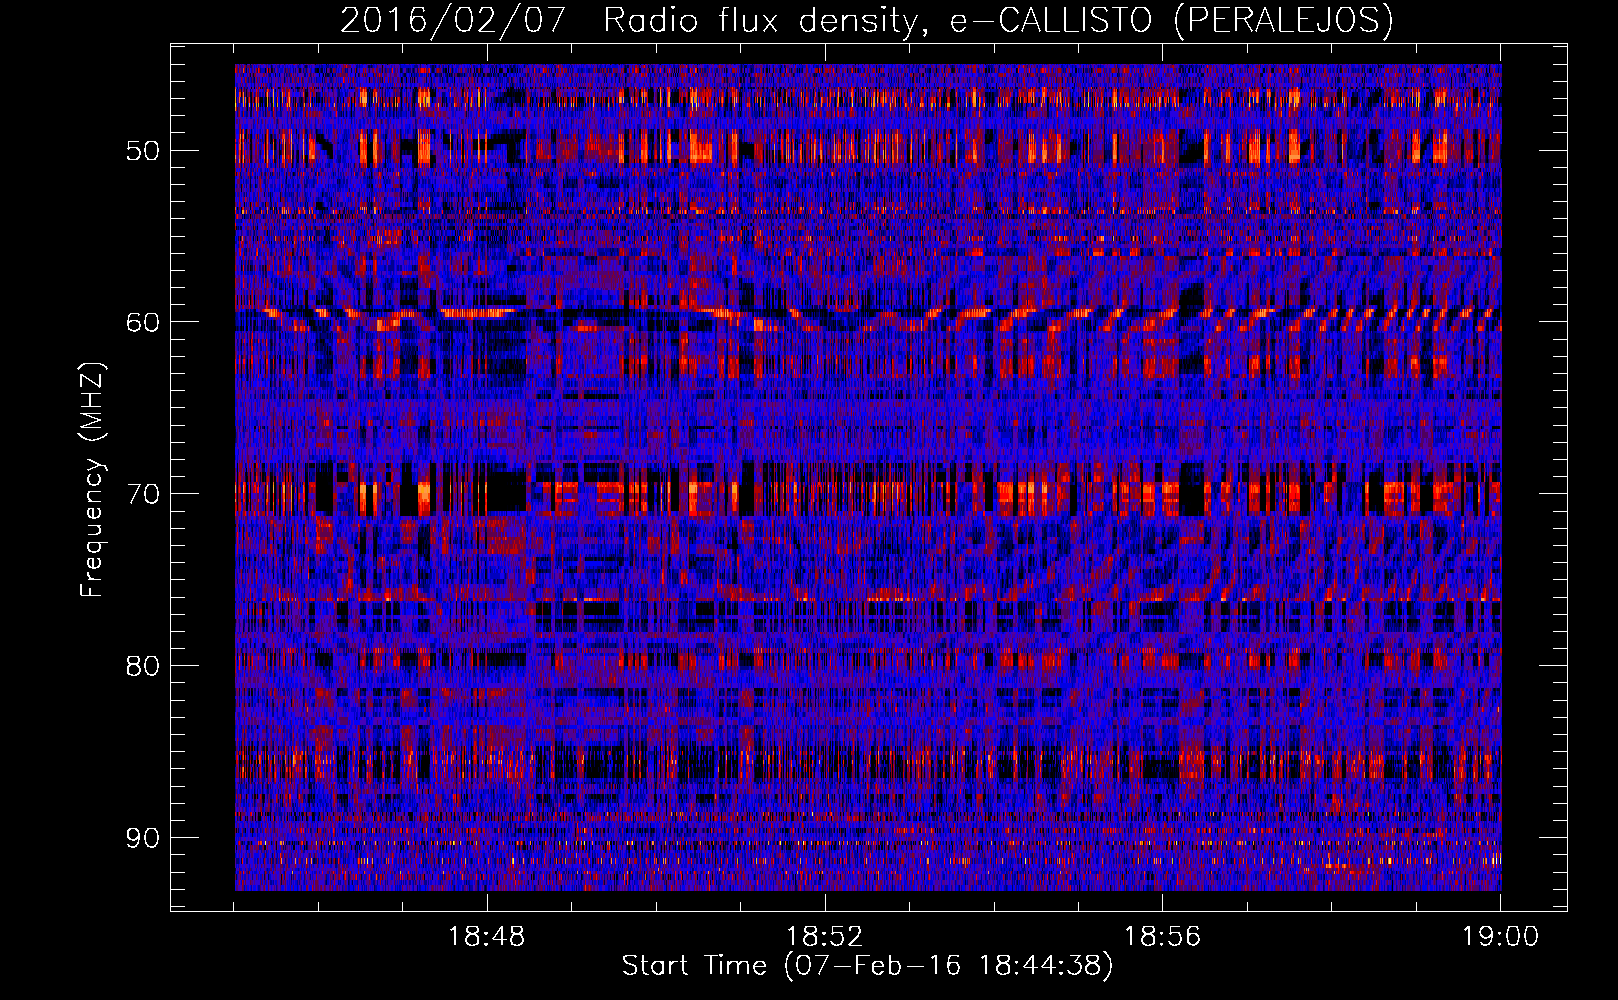
Task: Click the 70 frequency tick label
Action: tap(142, 494)
